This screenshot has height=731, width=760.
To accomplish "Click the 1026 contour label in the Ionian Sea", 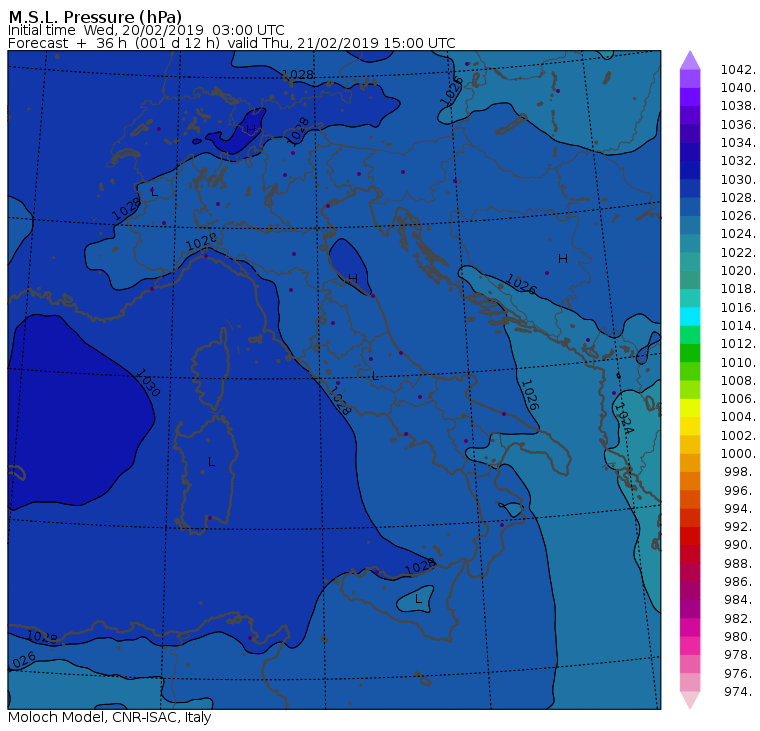I will coord(529,395).
